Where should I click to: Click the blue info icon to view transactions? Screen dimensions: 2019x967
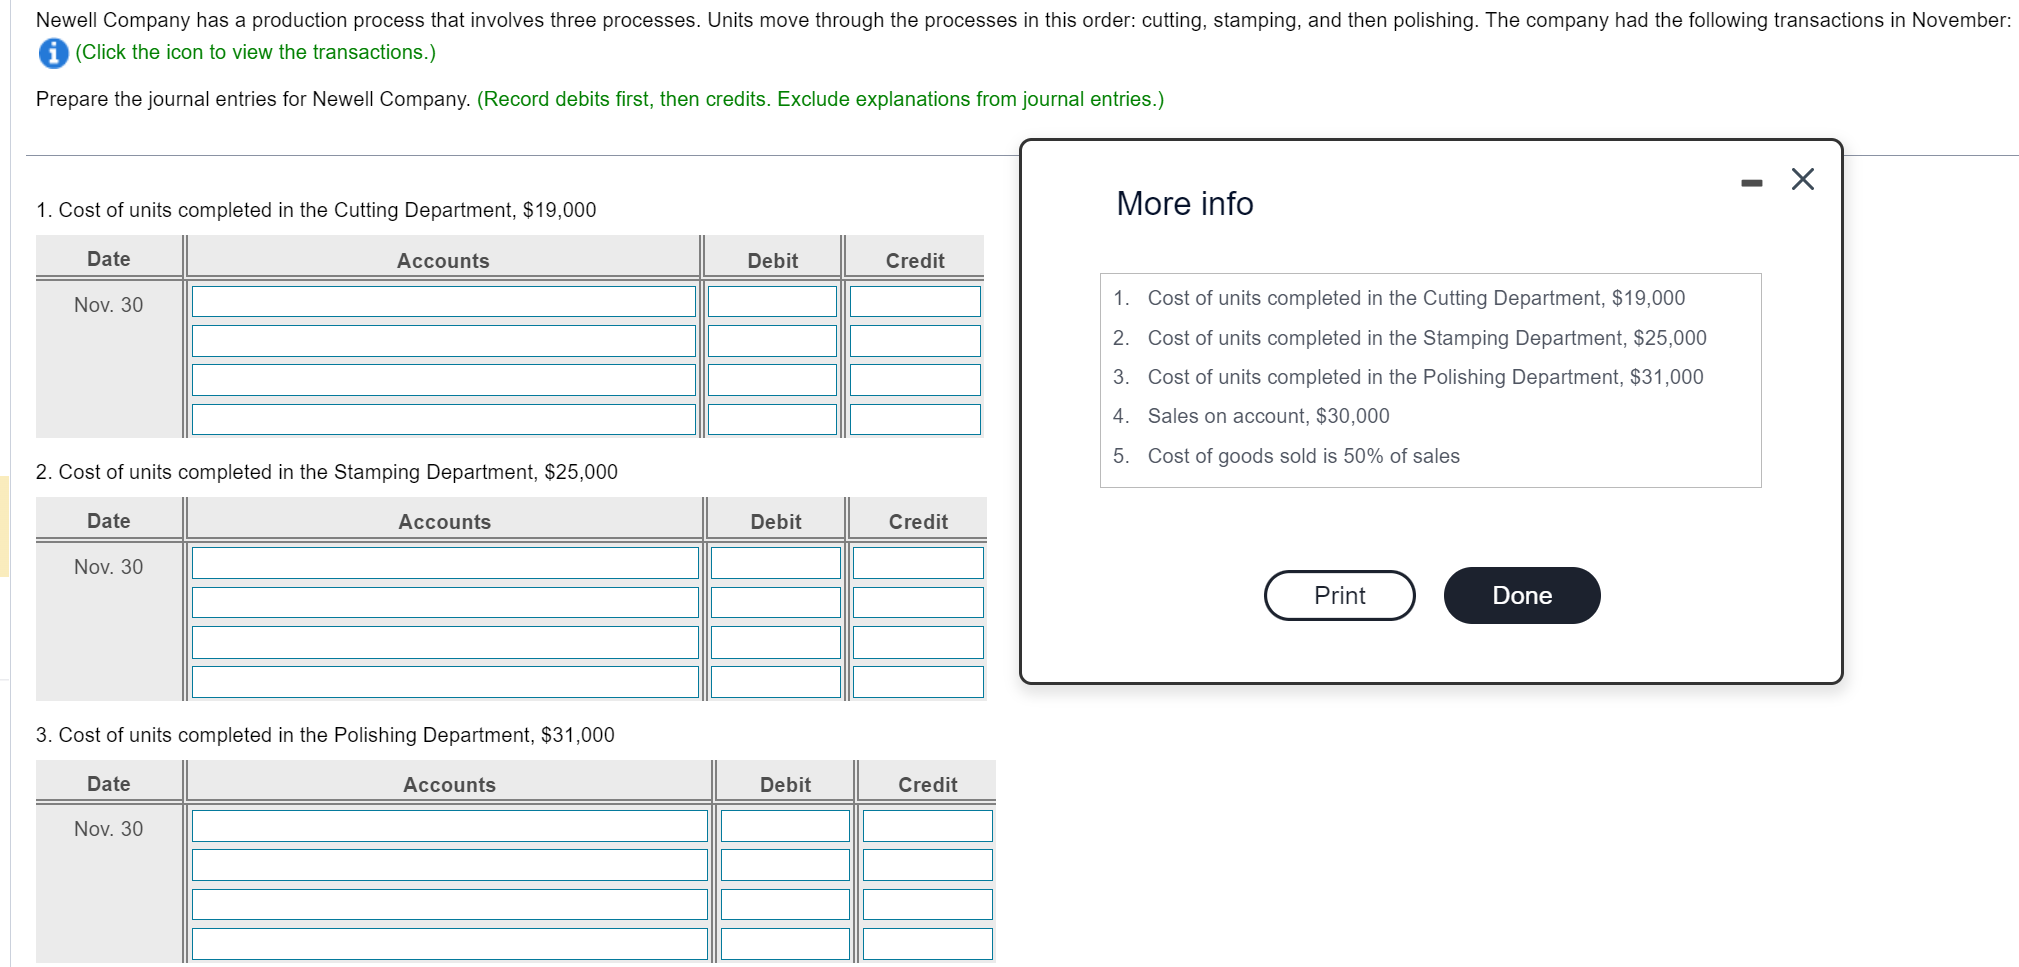click(x=51, y=52)
